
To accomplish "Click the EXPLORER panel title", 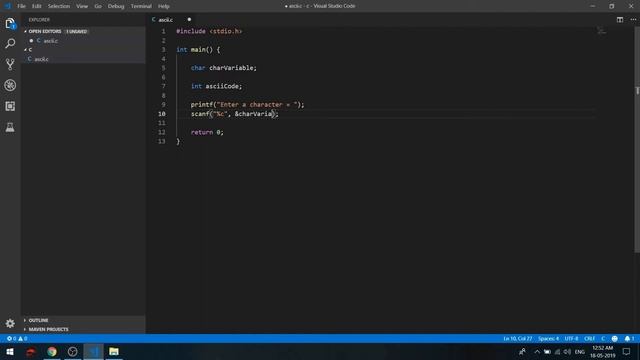I will click(39, 20).
